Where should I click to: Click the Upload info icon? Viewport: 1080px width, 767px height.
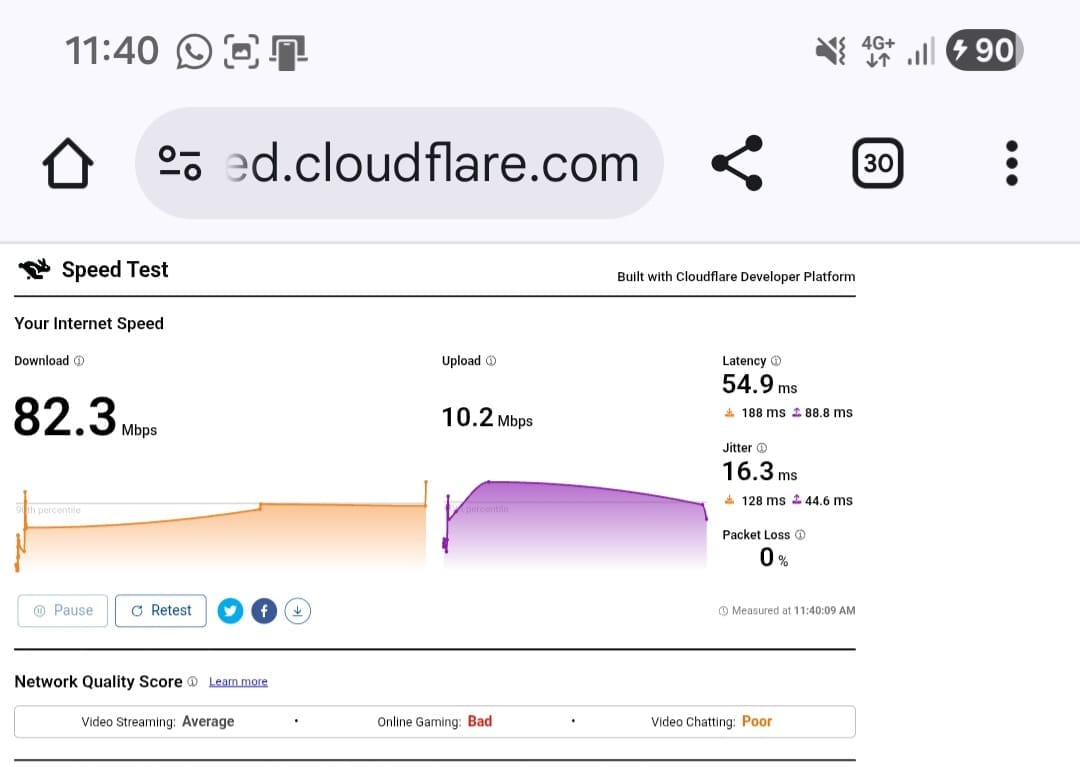[491, 361]
